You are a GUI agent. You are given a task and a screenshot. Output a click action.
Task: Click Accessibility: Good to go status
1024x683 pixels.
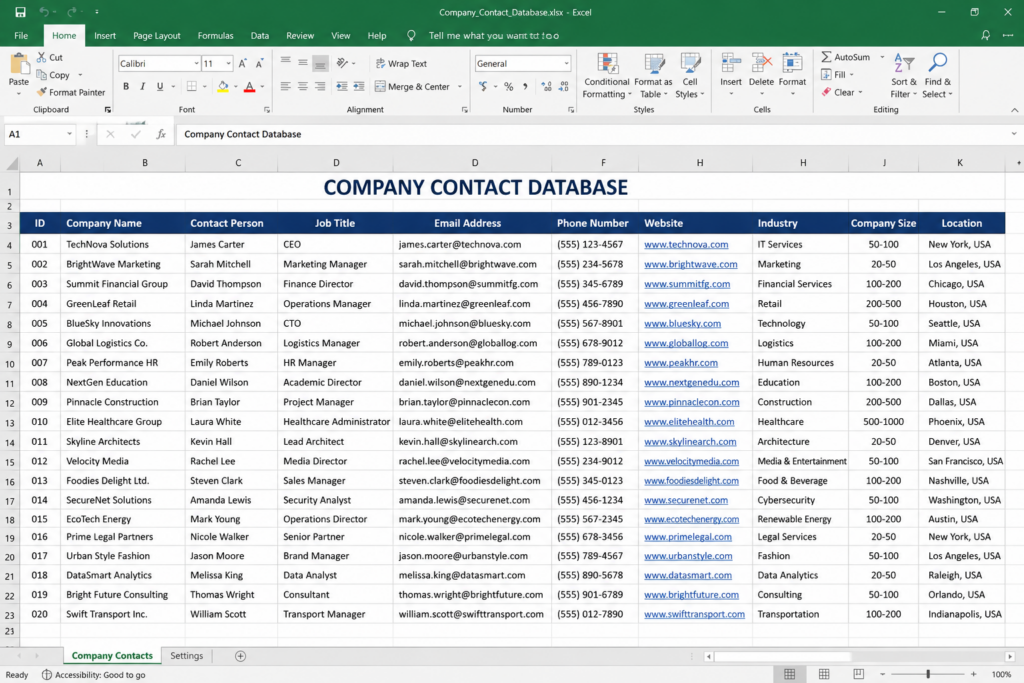tap(93, 675)
